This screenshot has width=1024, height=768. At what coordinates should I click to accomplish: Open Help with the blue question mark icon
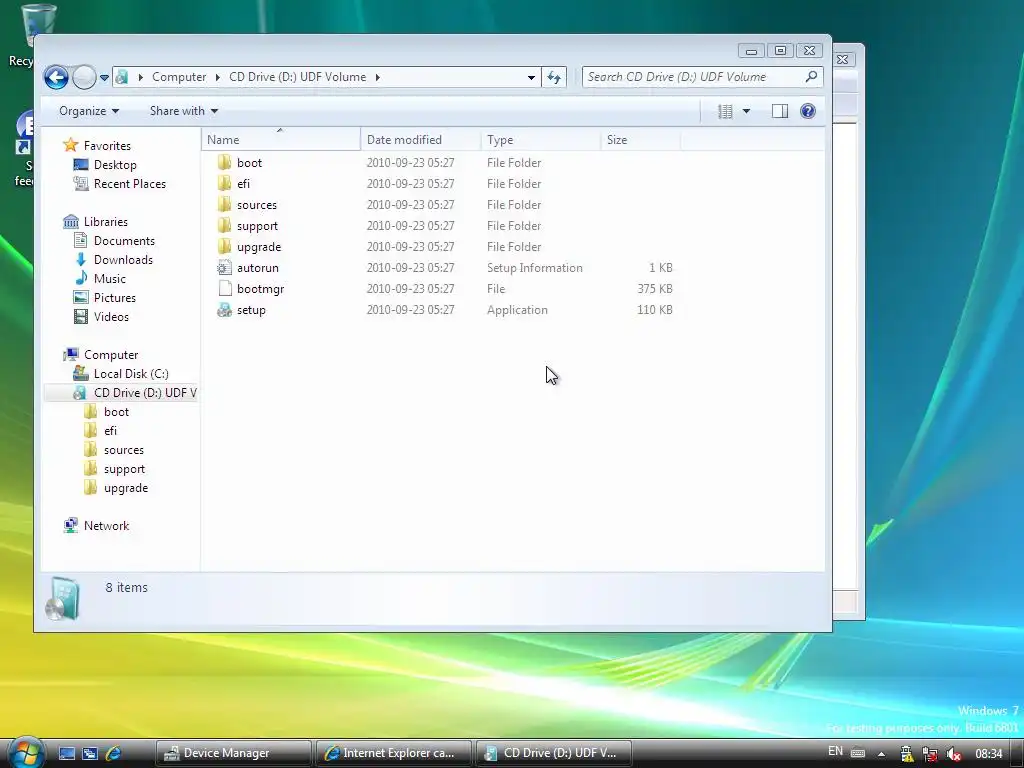pyautogui.click(x=808, y=111)
